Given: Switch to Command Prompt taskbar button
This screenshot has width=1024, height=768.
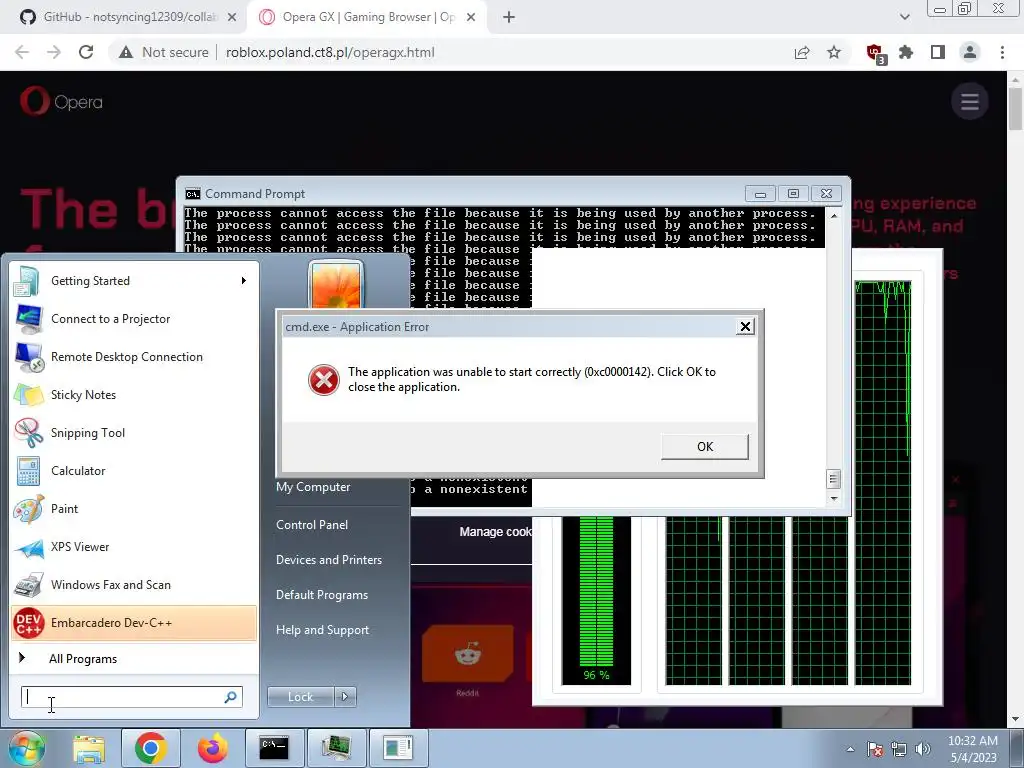Looking at the screenshot, I should [x=274, y=748].
